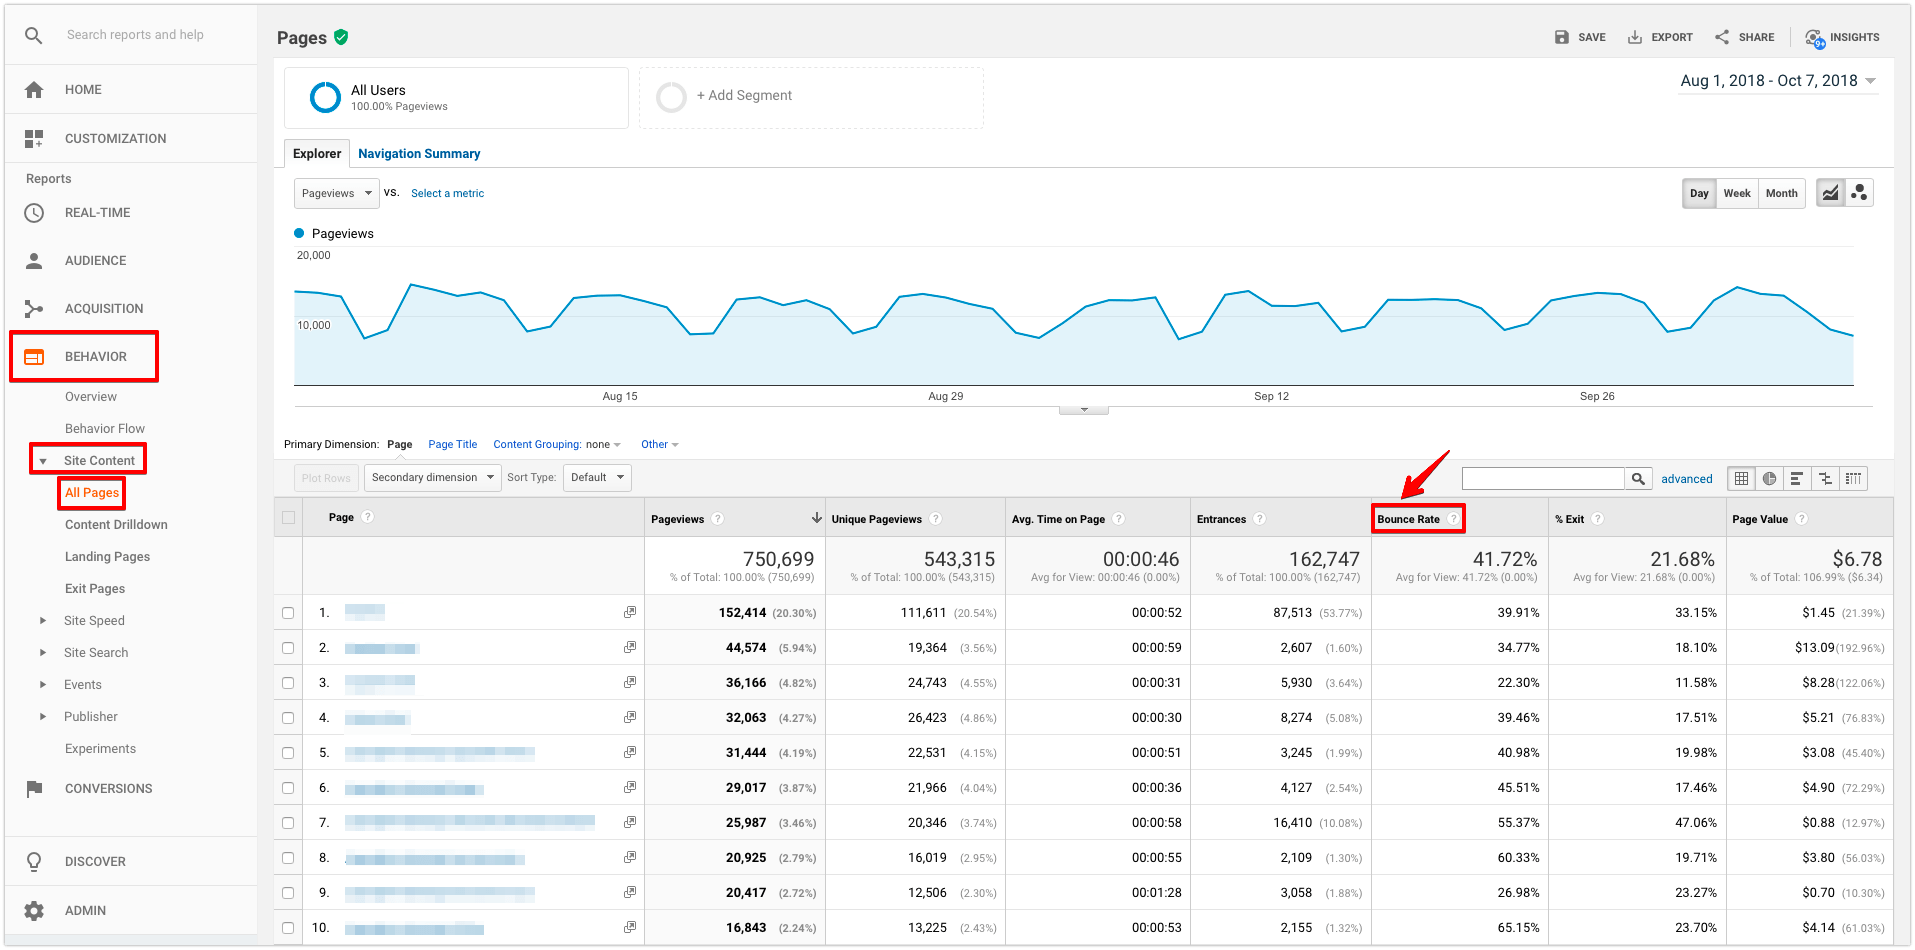Viewport: 1915px width, 950px height.
Task: Open Admin gear icon
Action: pyautogui.click(x=34, y=911)
